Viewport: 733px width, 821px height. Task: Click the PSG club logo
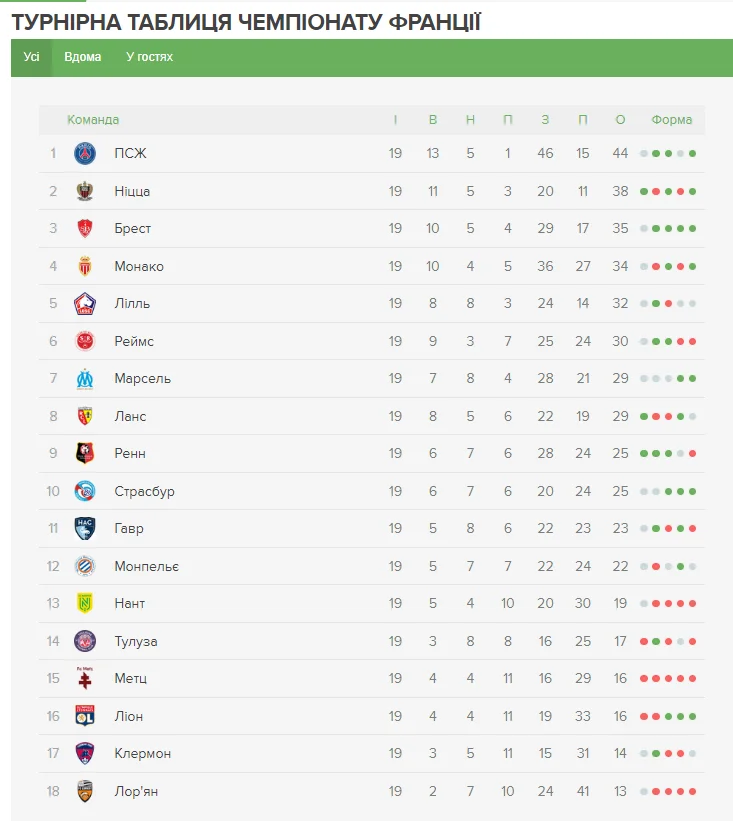[x=85, y=153]
